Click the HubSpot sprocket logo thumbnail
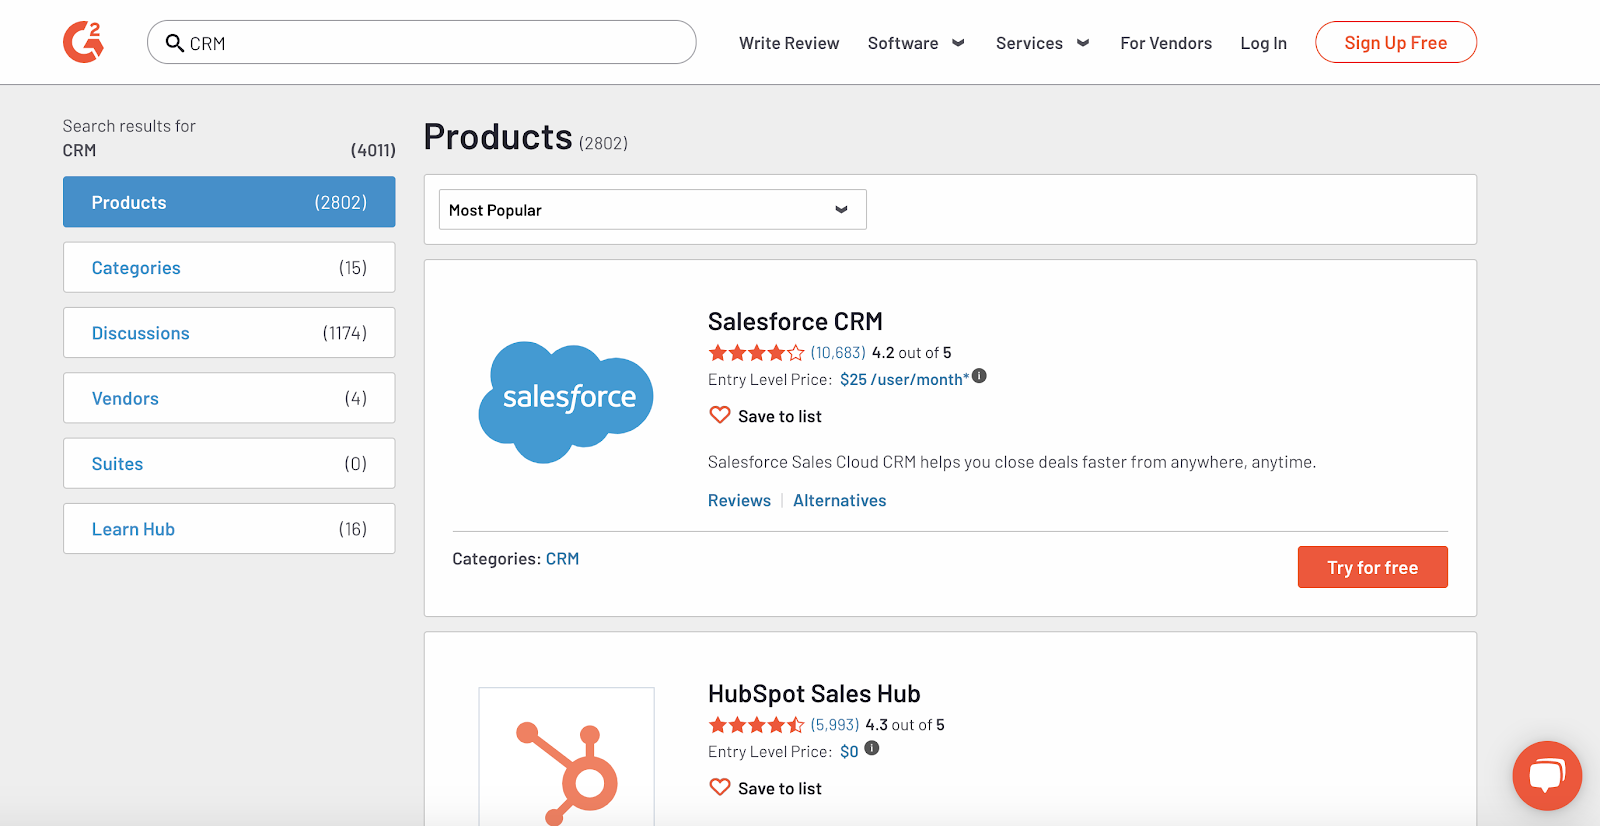Viewport: 1600px width, 826px height. 566,757
